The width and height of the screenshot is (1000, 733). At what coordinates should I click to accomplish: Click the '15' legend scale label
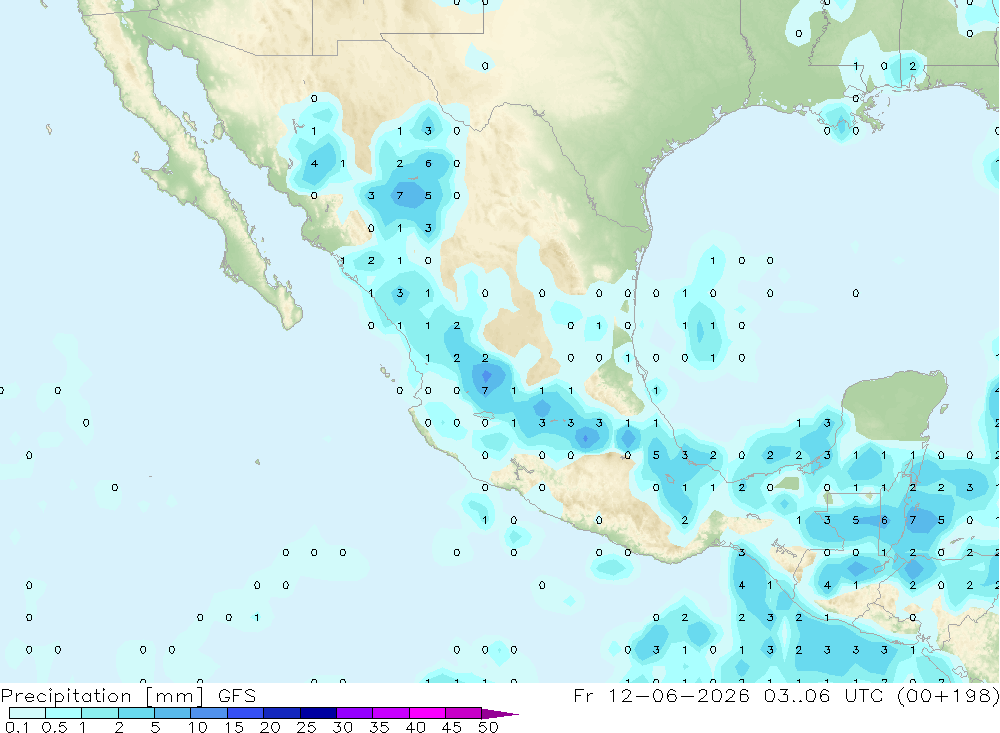click(x=234, y=727)
